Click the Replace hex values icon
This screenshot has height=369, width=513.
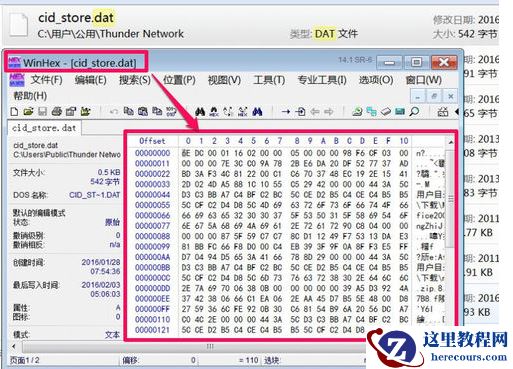(x=243, y=112)
